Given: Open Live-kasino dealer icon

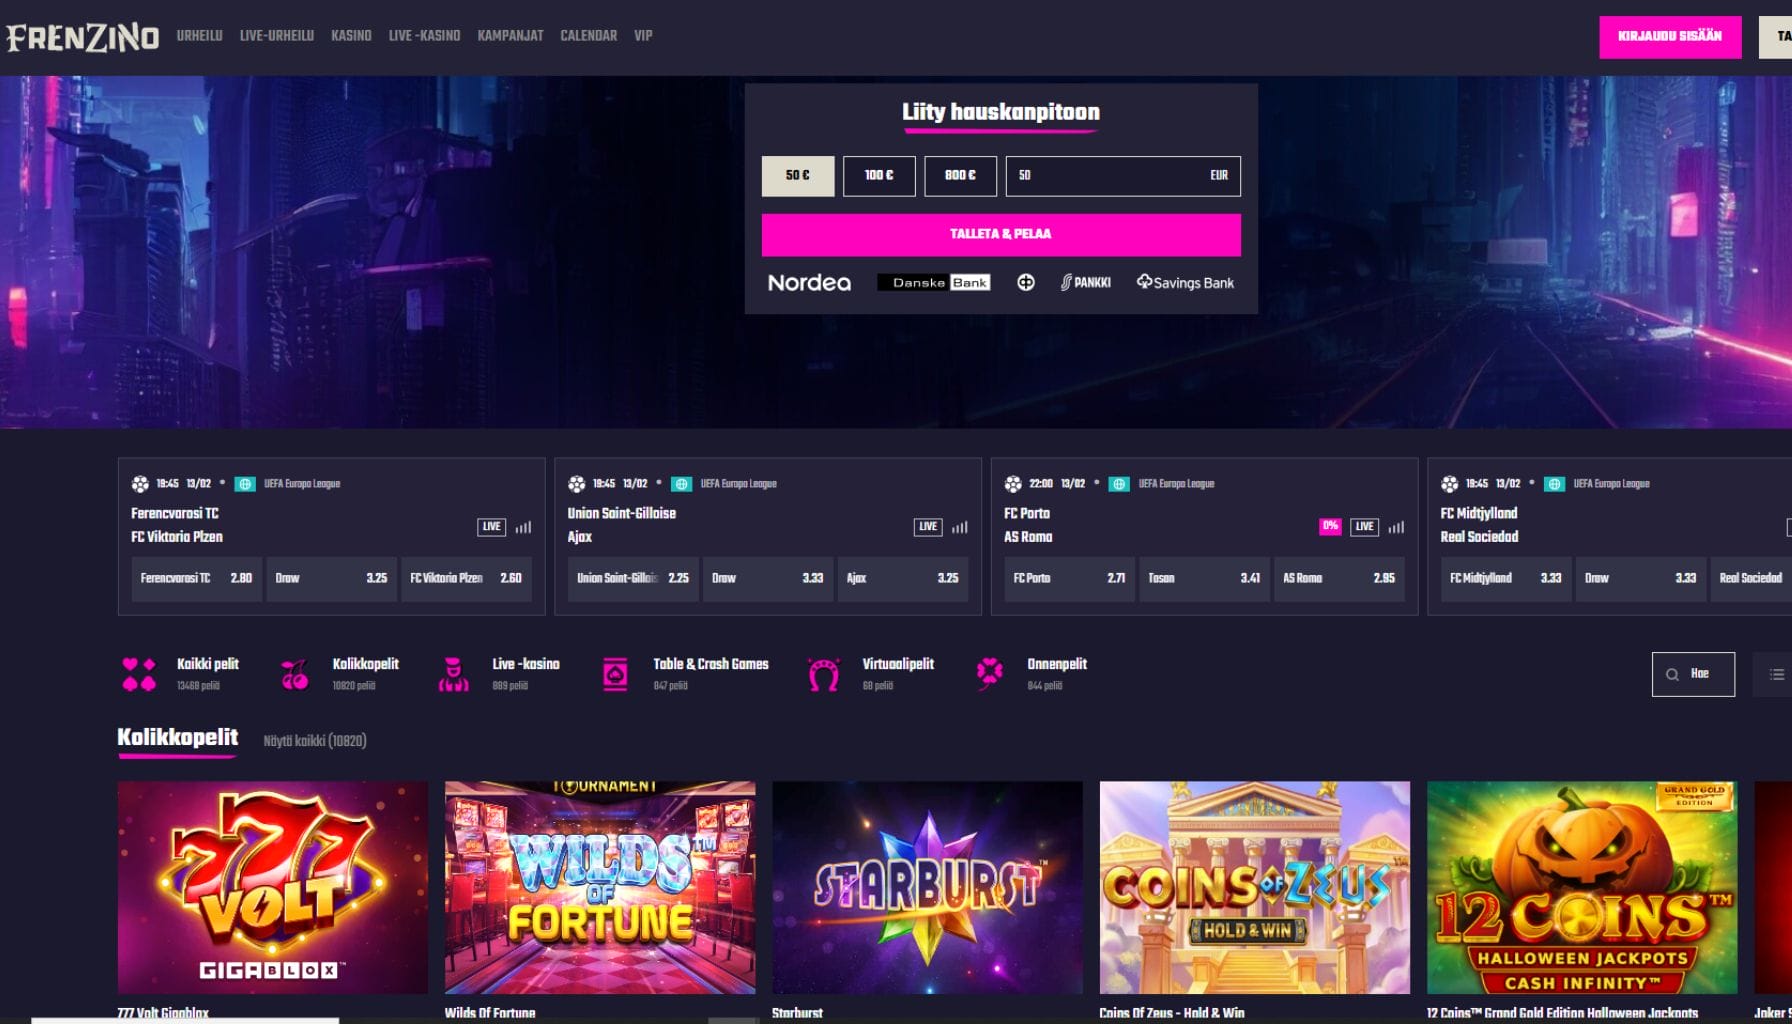Looking at the screenshot, I should click(x=453, y=674).
